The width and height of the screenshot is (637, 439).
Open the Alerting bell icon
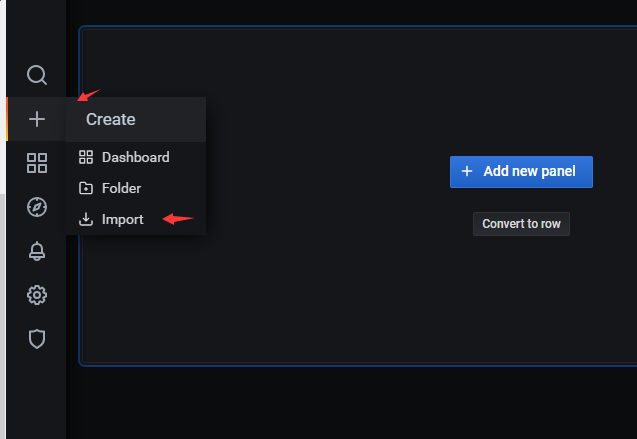37,251
